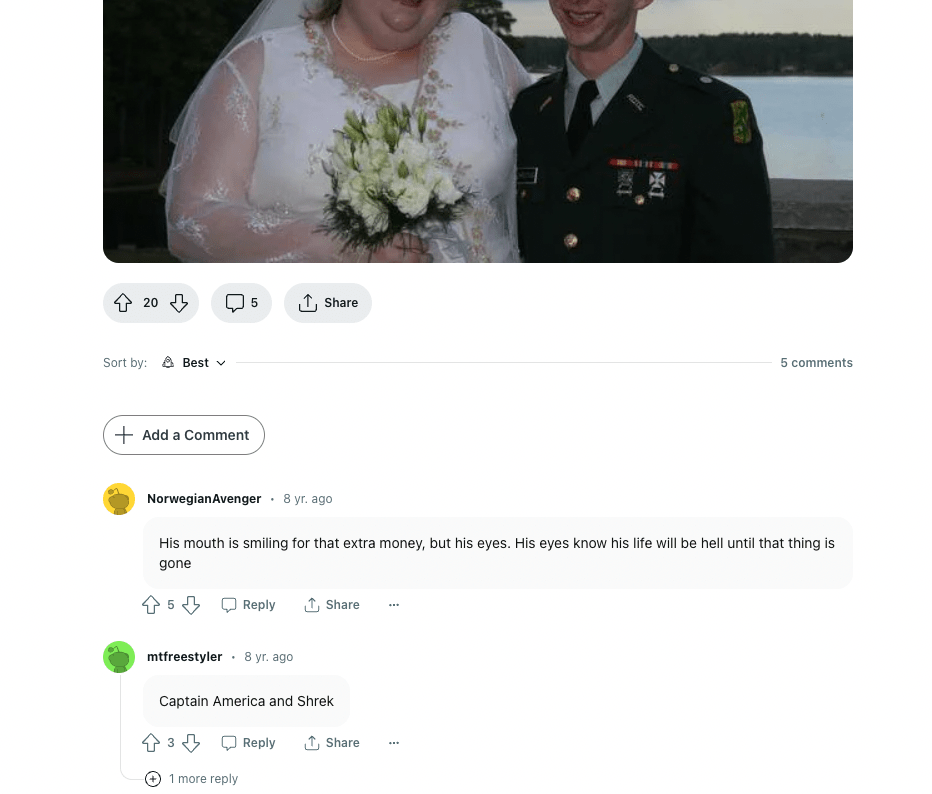Upvote mtfreestyler's Shrek comment

[x=151, y=743]
